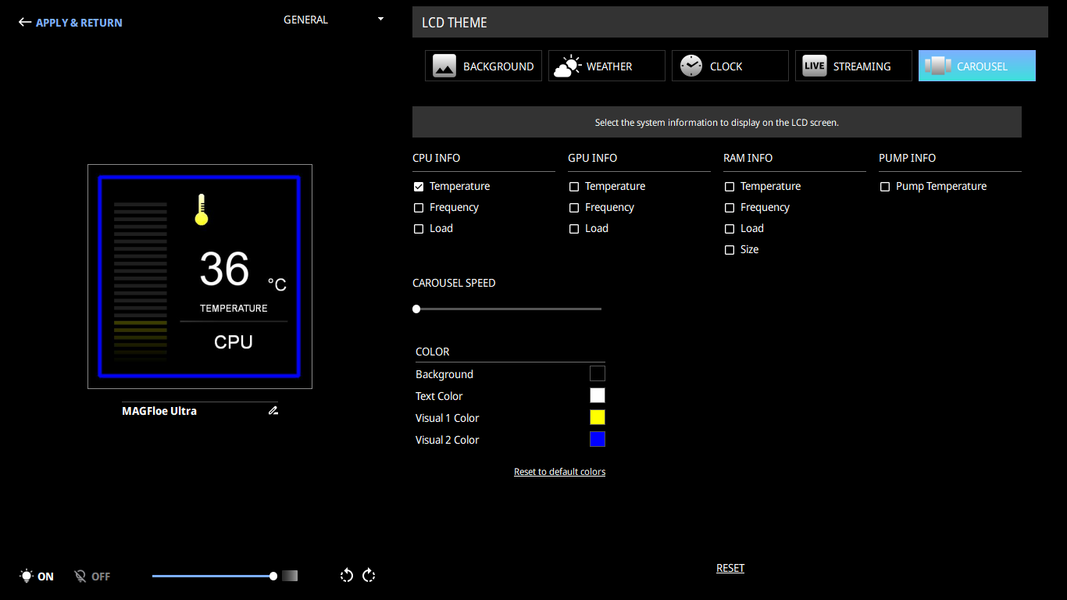Select the Carousel theme tab
Image resolution: width=1067 pixels, height=600 pixels.
click(x=976, y=66)
